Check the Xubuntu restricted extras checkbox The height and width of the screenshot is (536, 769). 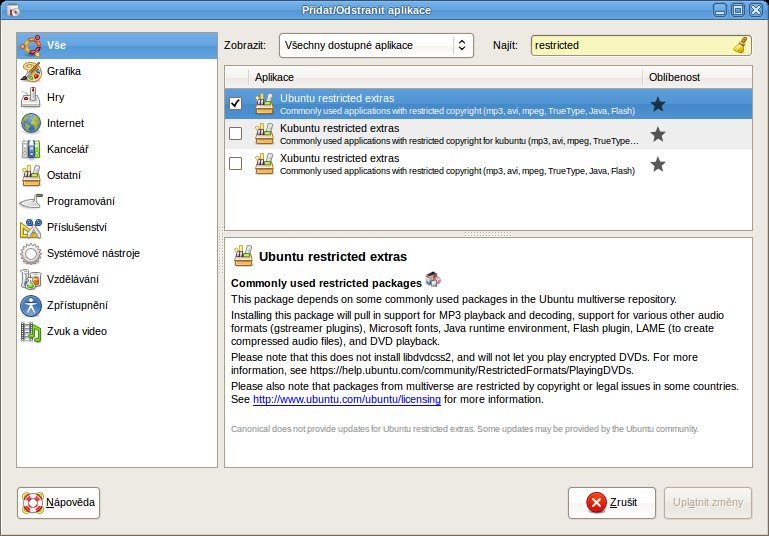pyautogui.click(x=235, y=163)
